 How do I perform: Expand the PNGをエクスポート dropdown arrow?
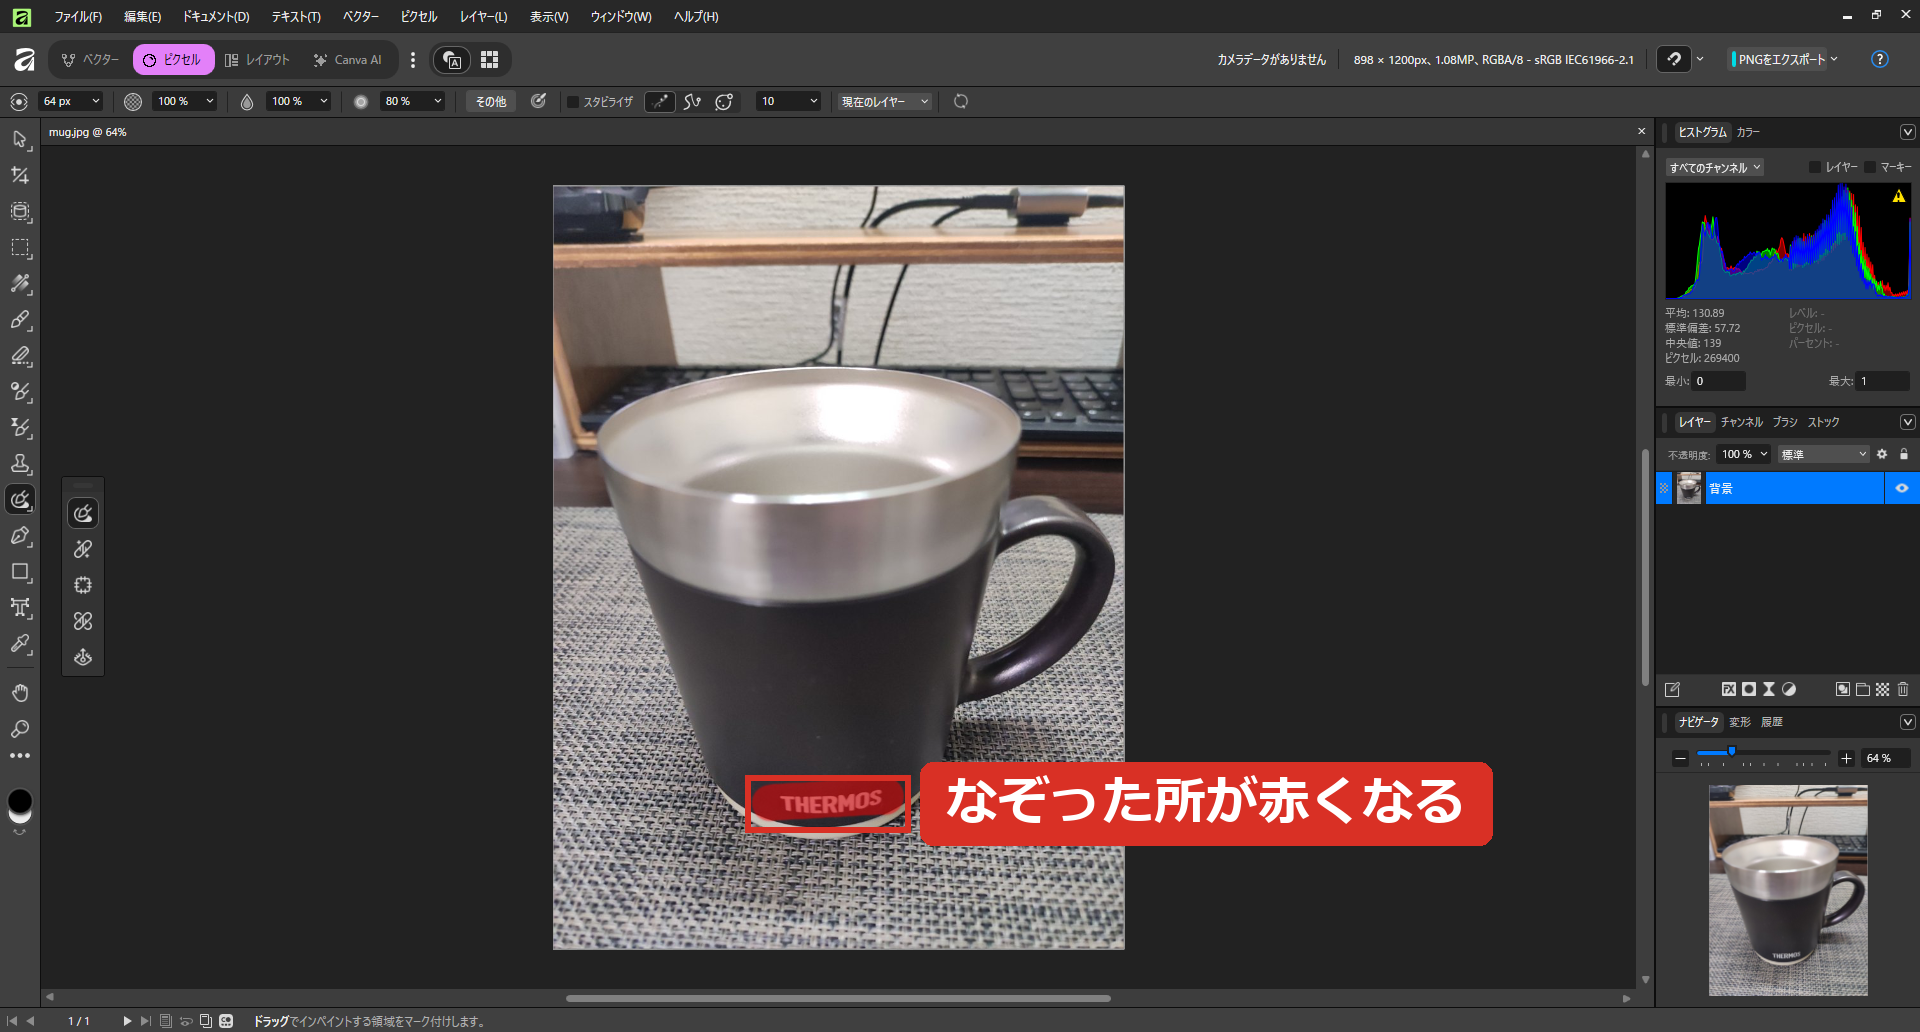[1834, 59]
